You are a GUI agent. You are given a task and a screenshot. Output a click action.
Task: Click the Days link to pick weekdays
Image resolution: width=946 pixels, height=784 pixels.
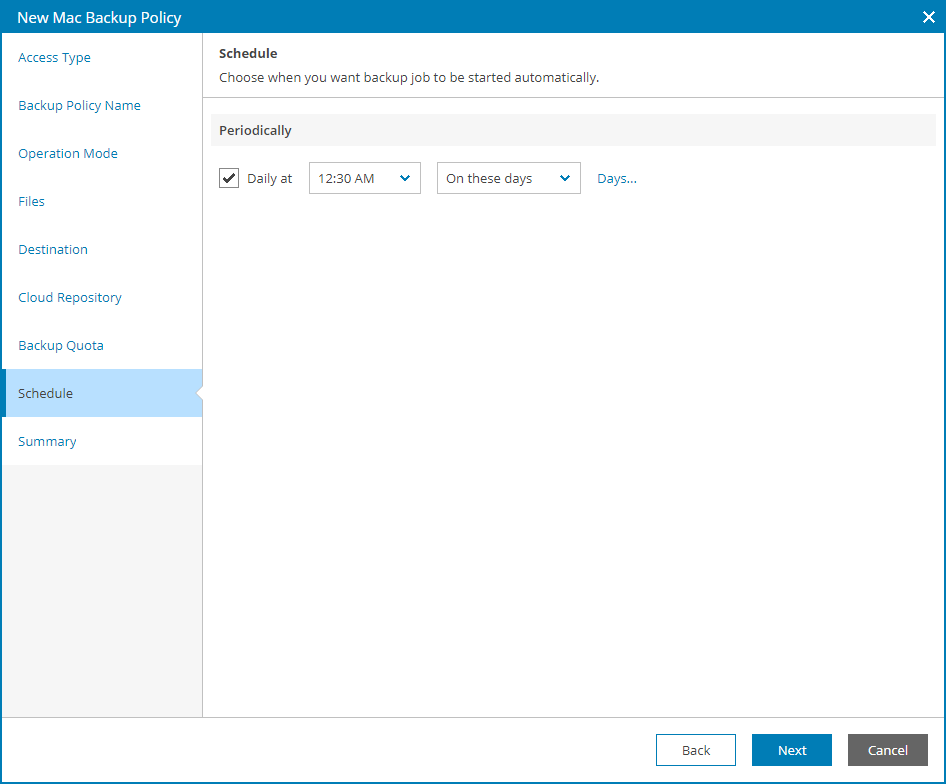(616, 177)
